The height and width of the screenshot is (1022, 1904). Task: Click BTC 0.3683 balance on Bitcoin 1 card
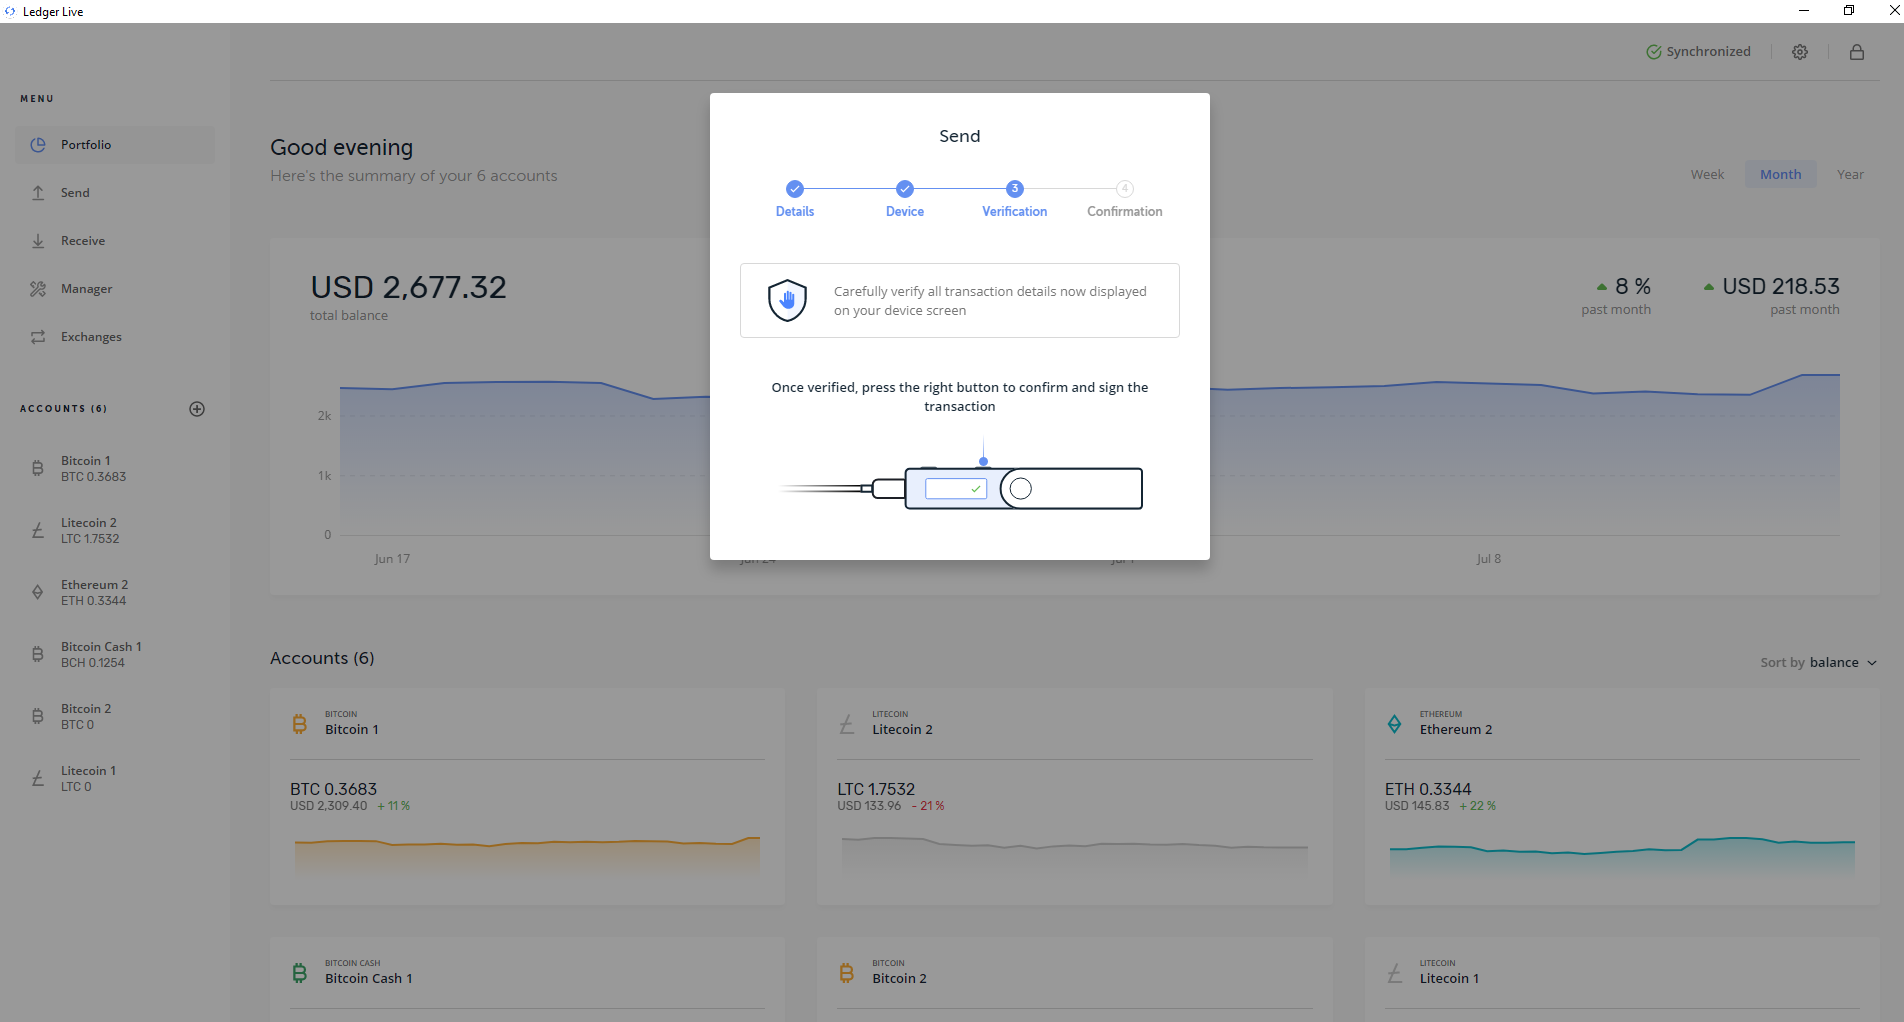[x=333, y=789]
